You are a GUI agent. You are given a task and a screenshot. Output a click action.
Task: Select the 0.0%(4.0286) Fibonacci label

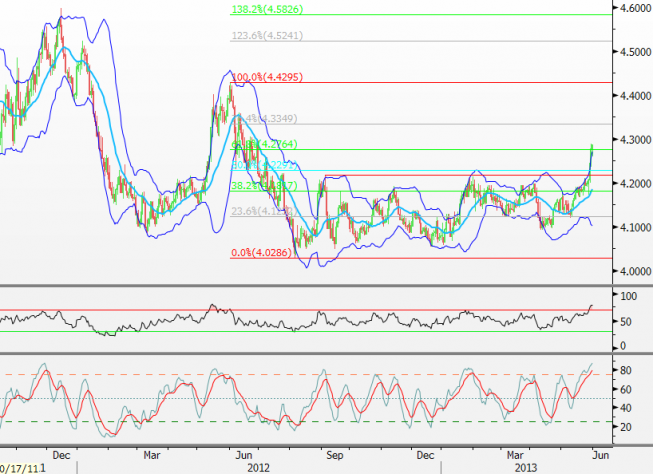point(262,253)
